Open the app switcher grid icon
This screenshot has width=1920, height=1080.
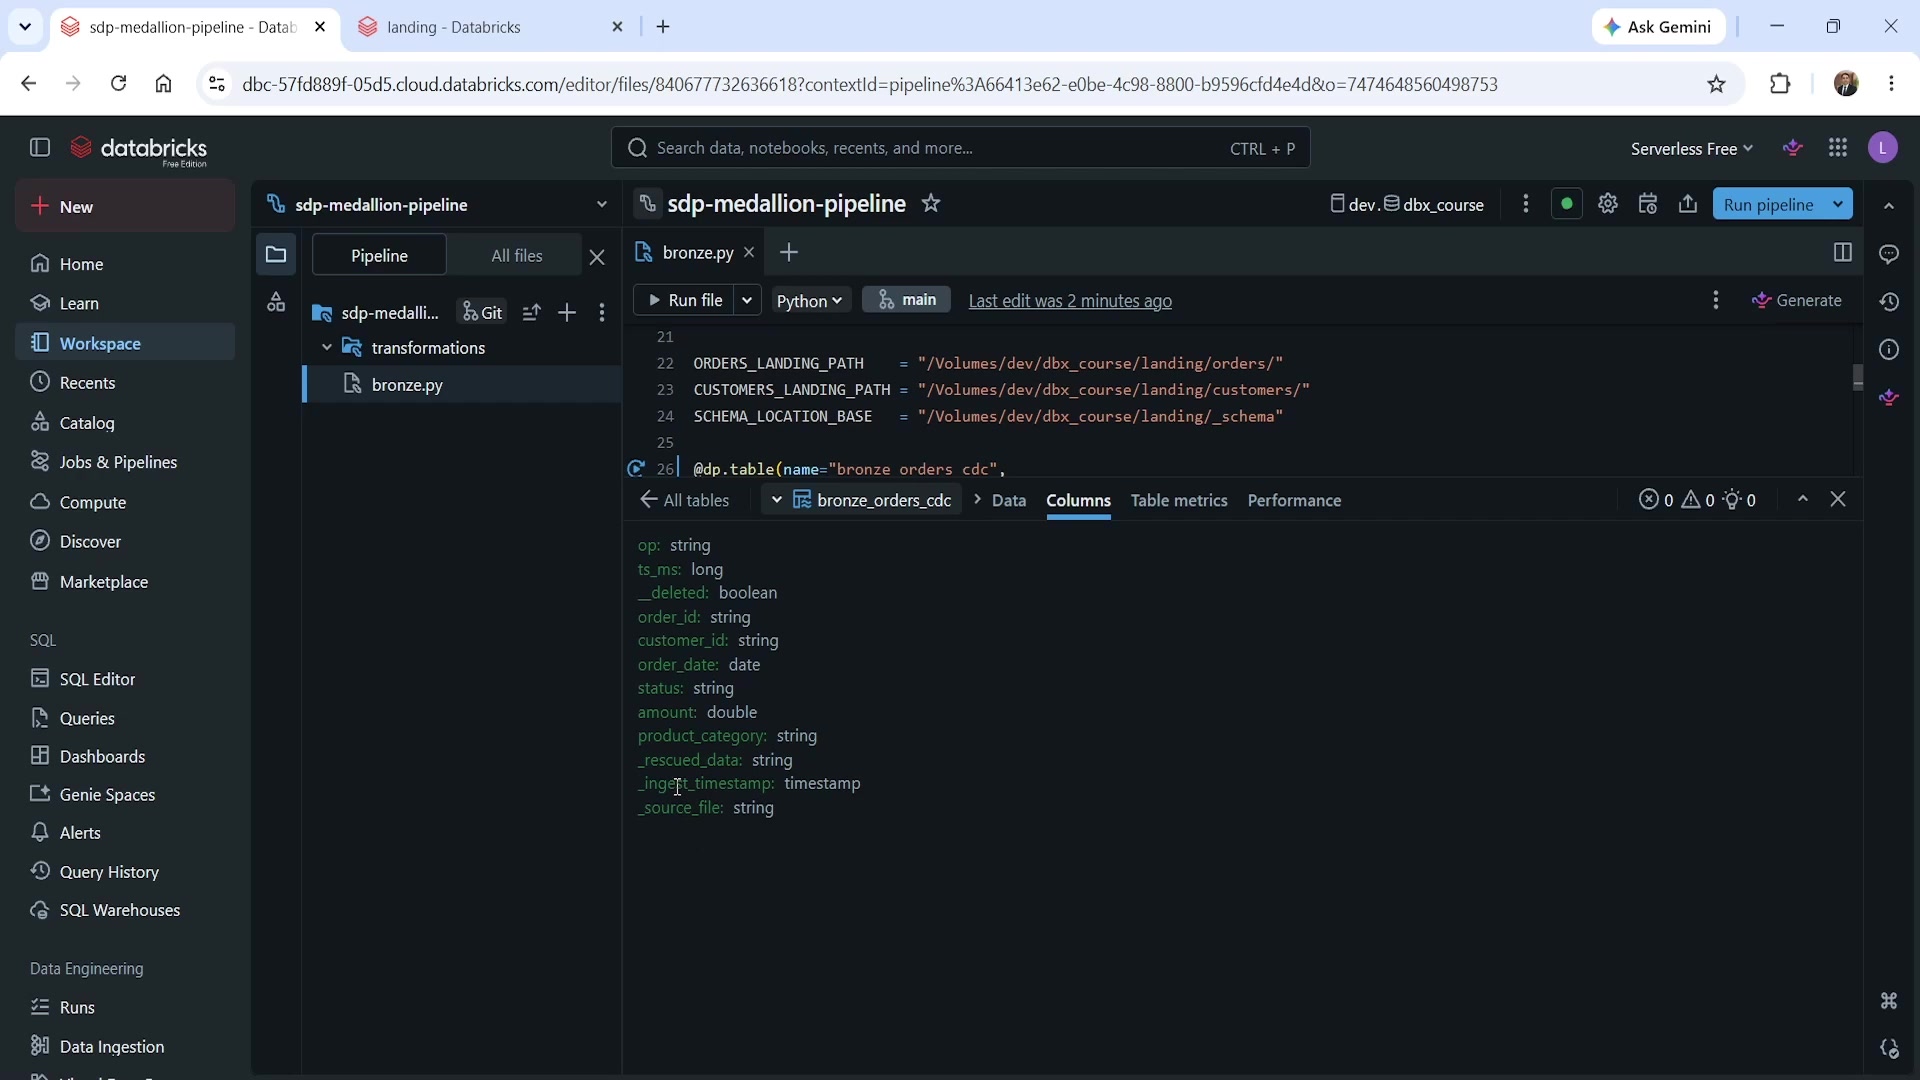click(1838, 148)
